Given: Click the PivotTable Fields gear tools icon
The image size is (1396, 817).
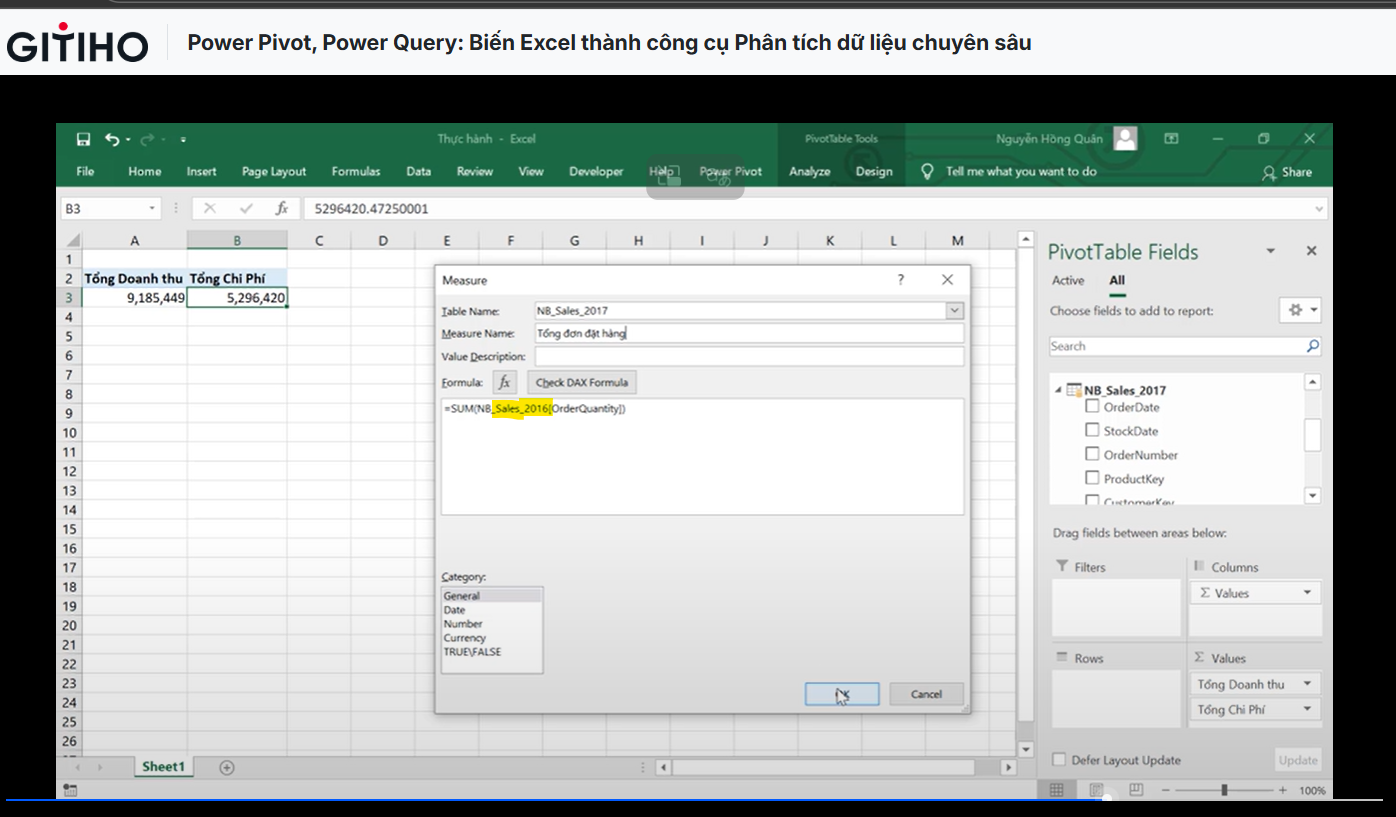Looking at the screenshot, I should pyautogui.click(x=1296, y=311).
